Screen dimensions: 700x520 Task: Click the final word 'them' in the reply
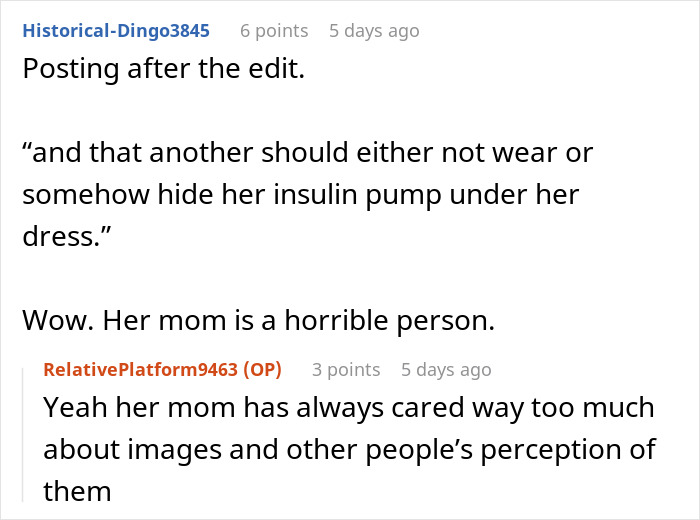coord(75,491)
